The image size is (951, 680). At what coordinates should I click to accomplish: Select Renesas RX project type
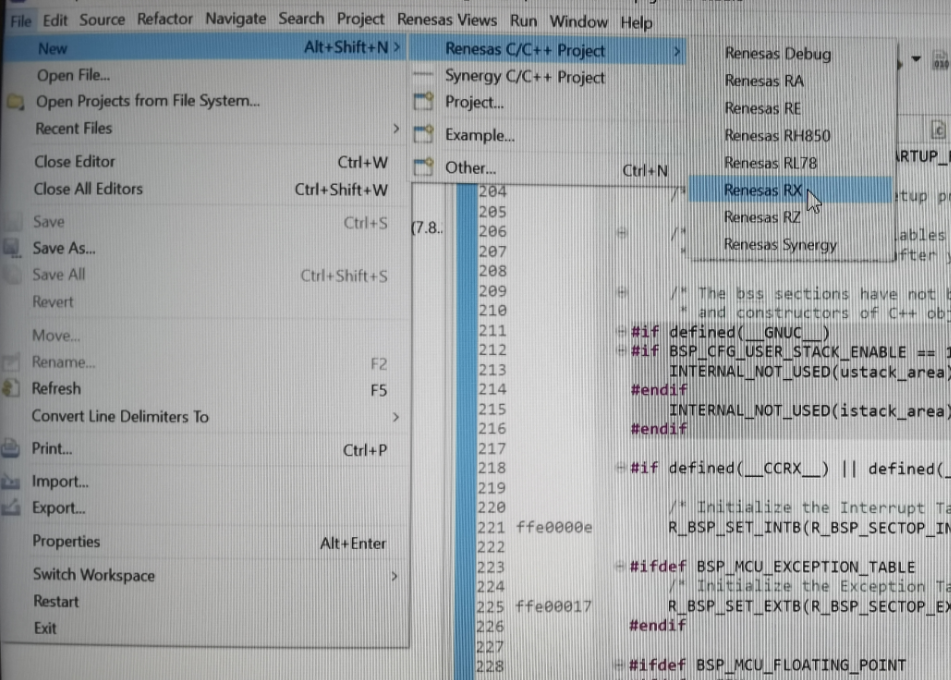pyautogui.click(x=763, y=190)
